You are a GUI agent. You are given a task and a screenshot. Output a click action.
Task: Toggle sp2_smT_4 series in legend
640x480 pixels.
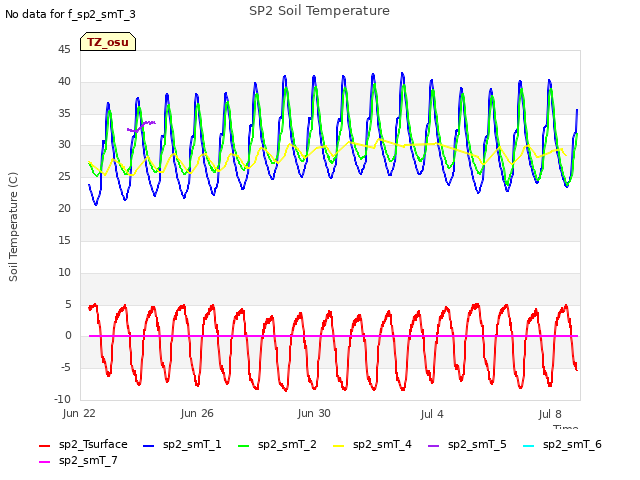coord(372,444)
